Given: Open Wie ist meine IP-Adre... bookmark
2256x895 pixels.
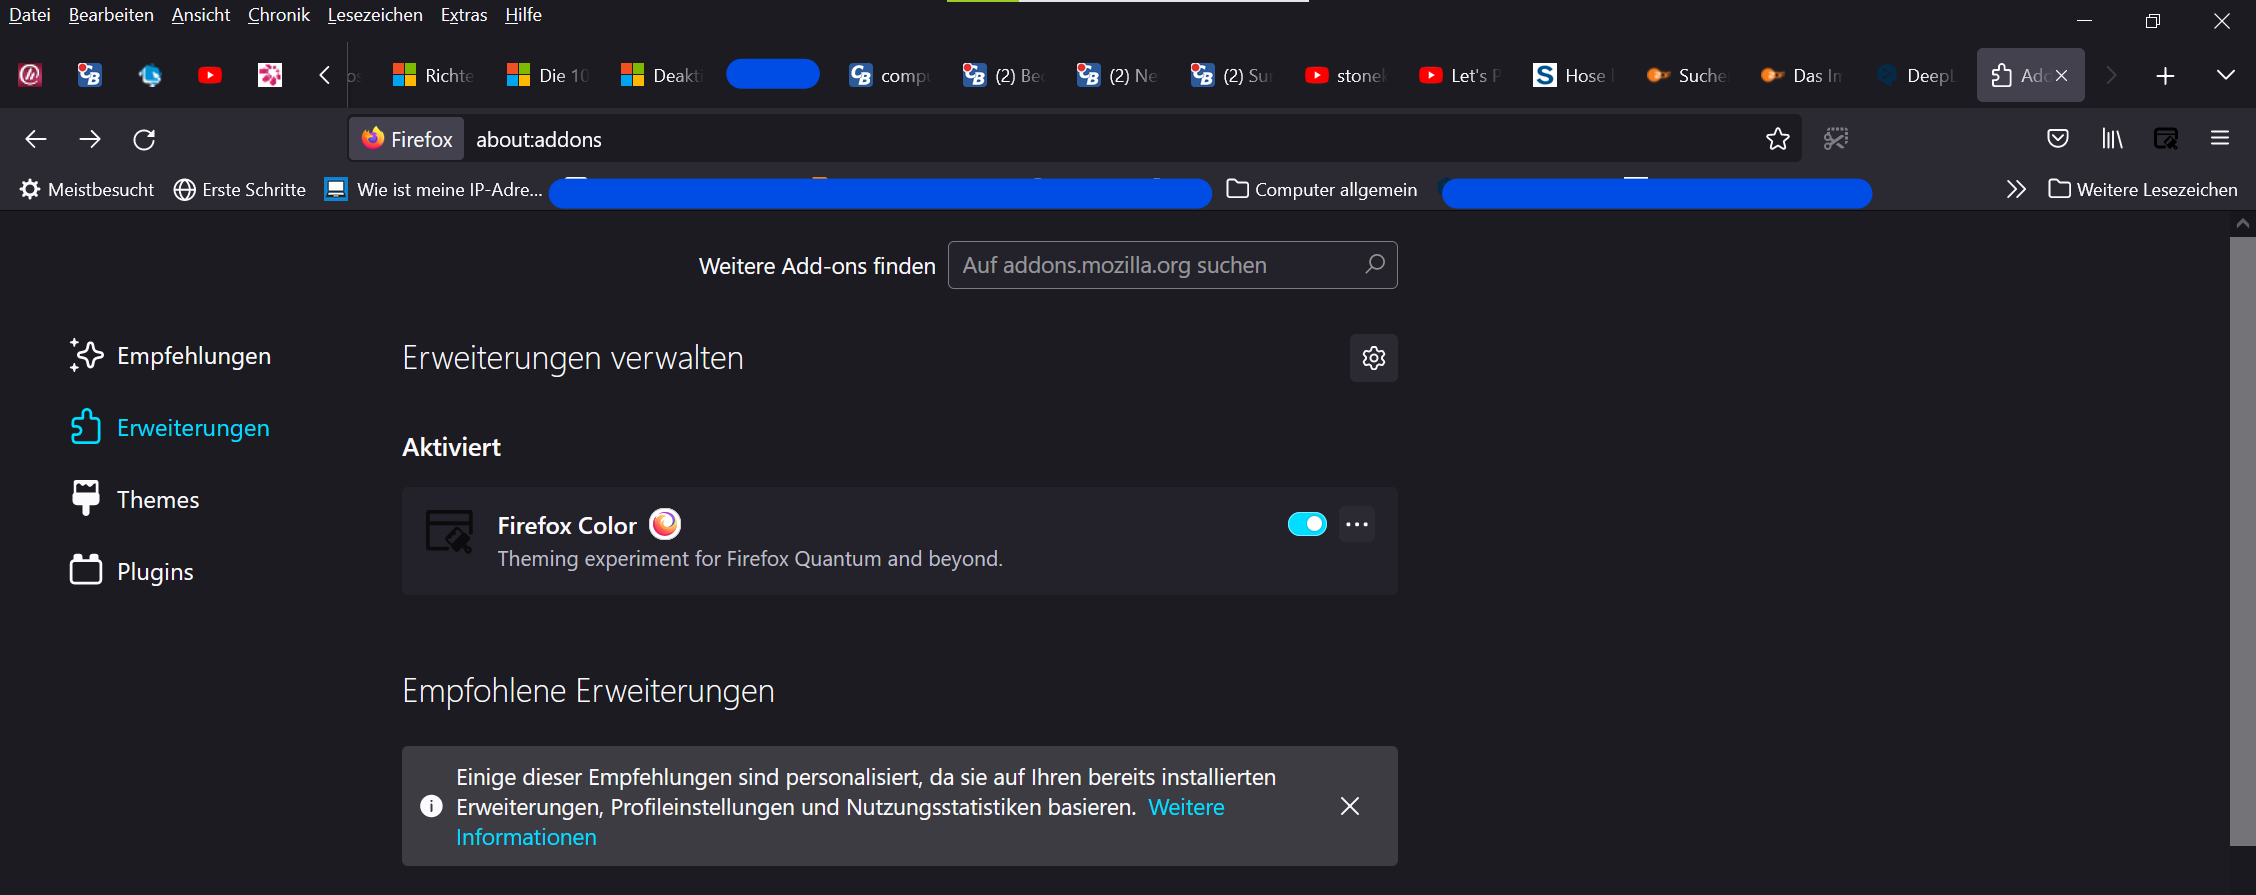Looking at the screenshot, I should [x=434, y=189].
